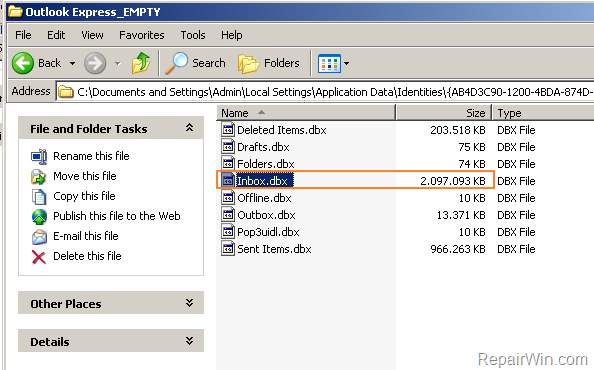
Task: Open the Forward history dropdown arrow
Action: coord(118,63)
